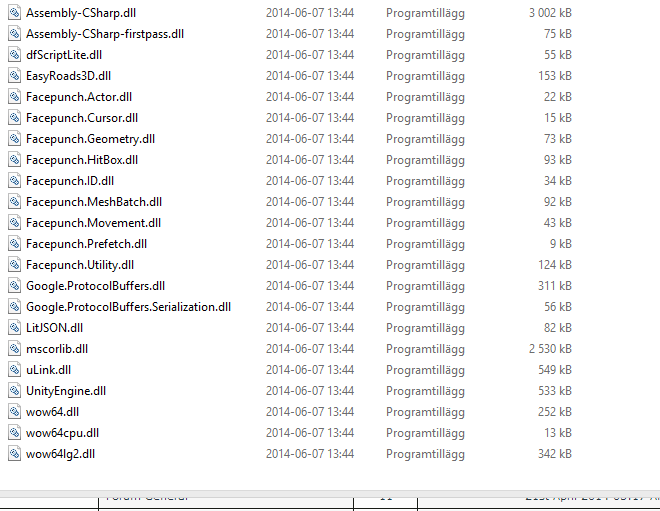Select the wow64.dll file icon
The height and width of the screenshot is (511, 660).
[14, 412]
